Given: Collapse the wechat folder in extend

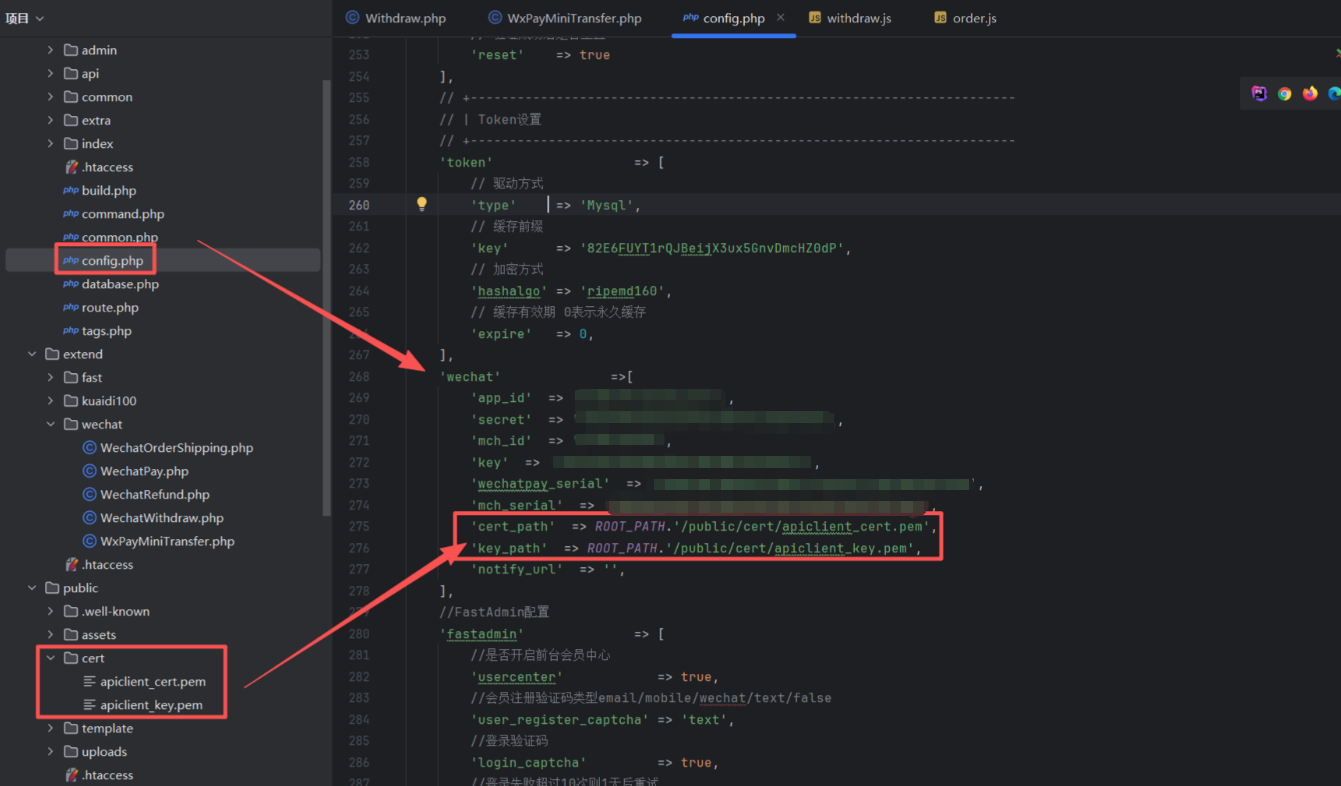Looking at the screenshot, I should [x=51, y=424].
